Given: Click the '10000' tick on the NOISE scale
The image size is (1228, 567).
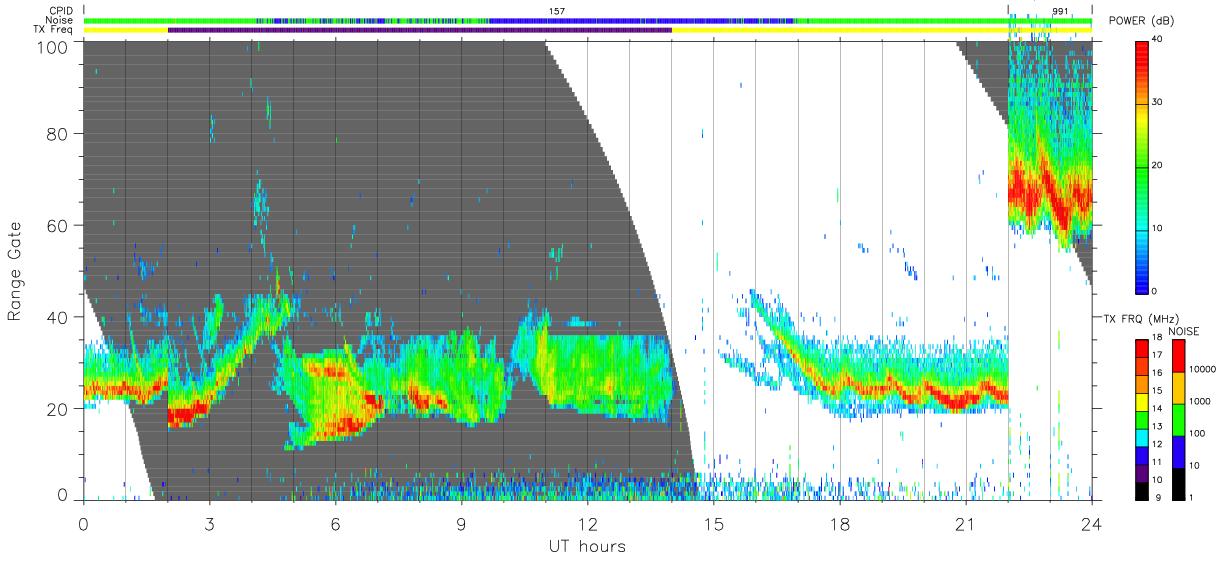Looking at the screenshot, I should coord(1204,371).
